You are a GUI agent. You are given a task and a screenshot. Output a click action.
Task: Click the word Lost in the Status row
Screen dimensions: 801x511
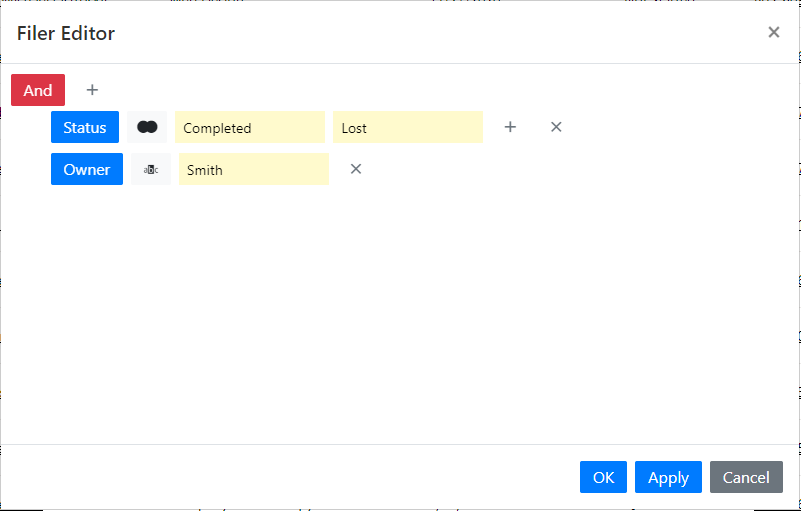(354, 128)
